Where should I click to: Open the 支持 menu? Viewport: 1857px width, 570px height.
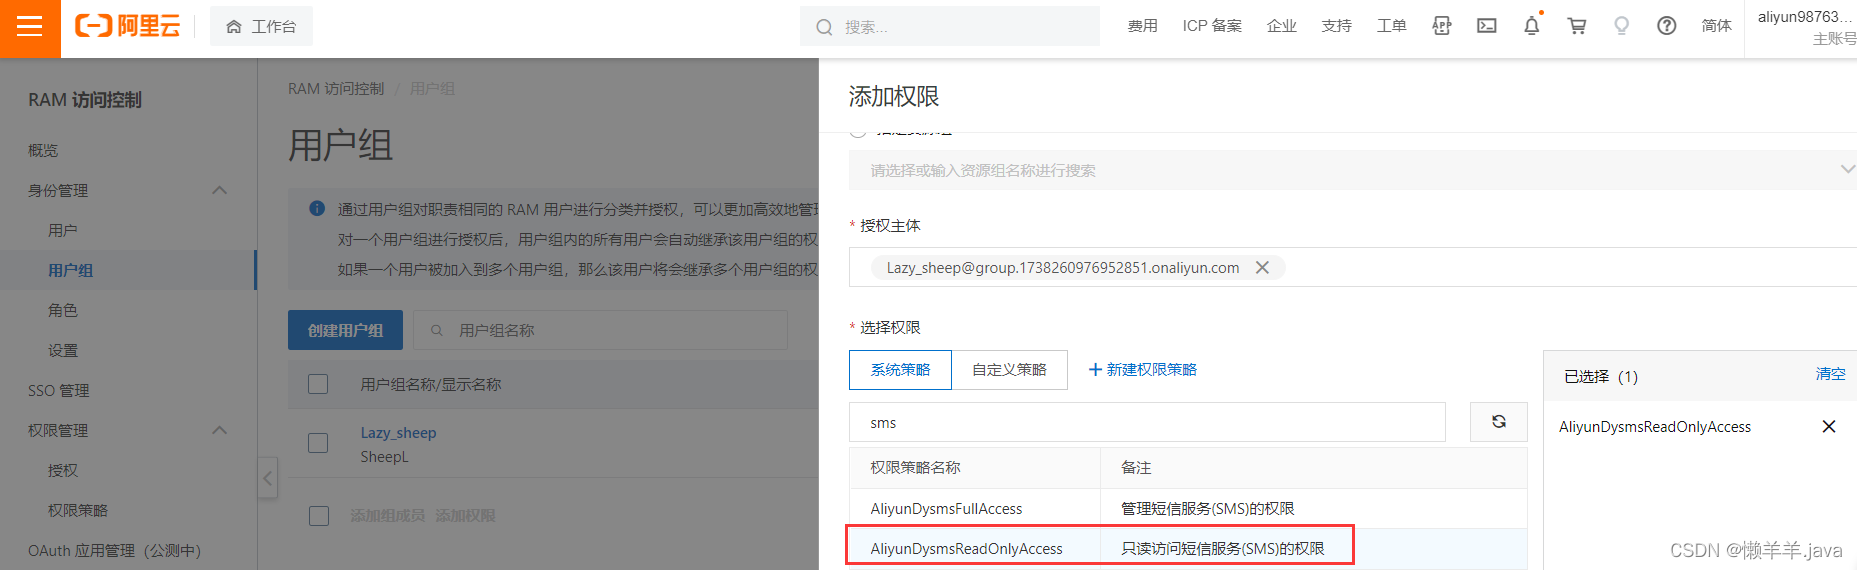click(1337, 26)
